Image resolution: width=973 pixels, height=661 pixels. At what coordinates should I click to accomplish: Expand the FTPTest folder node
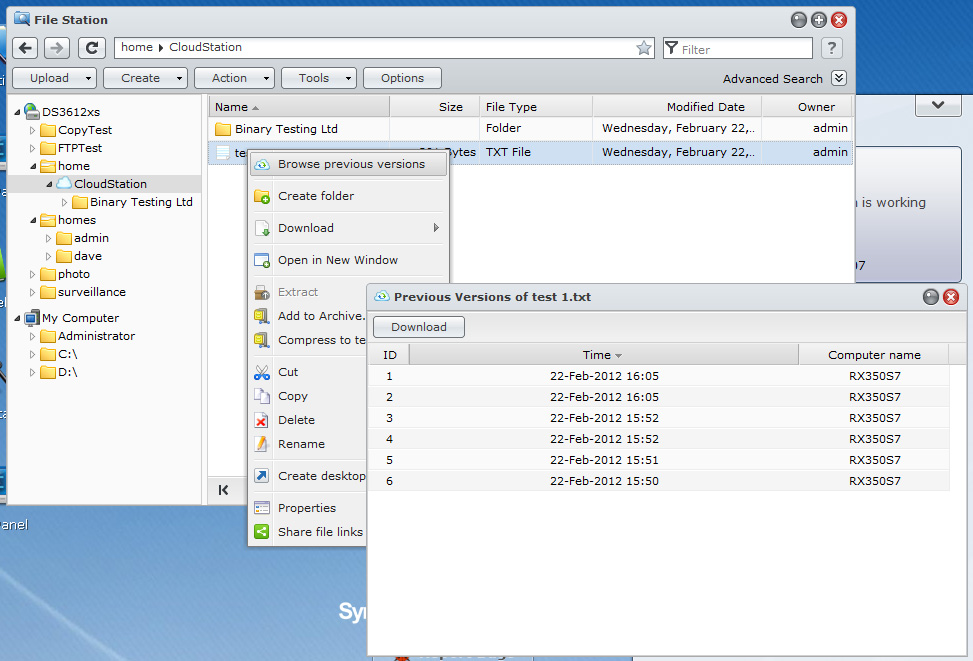coord(32,148)
